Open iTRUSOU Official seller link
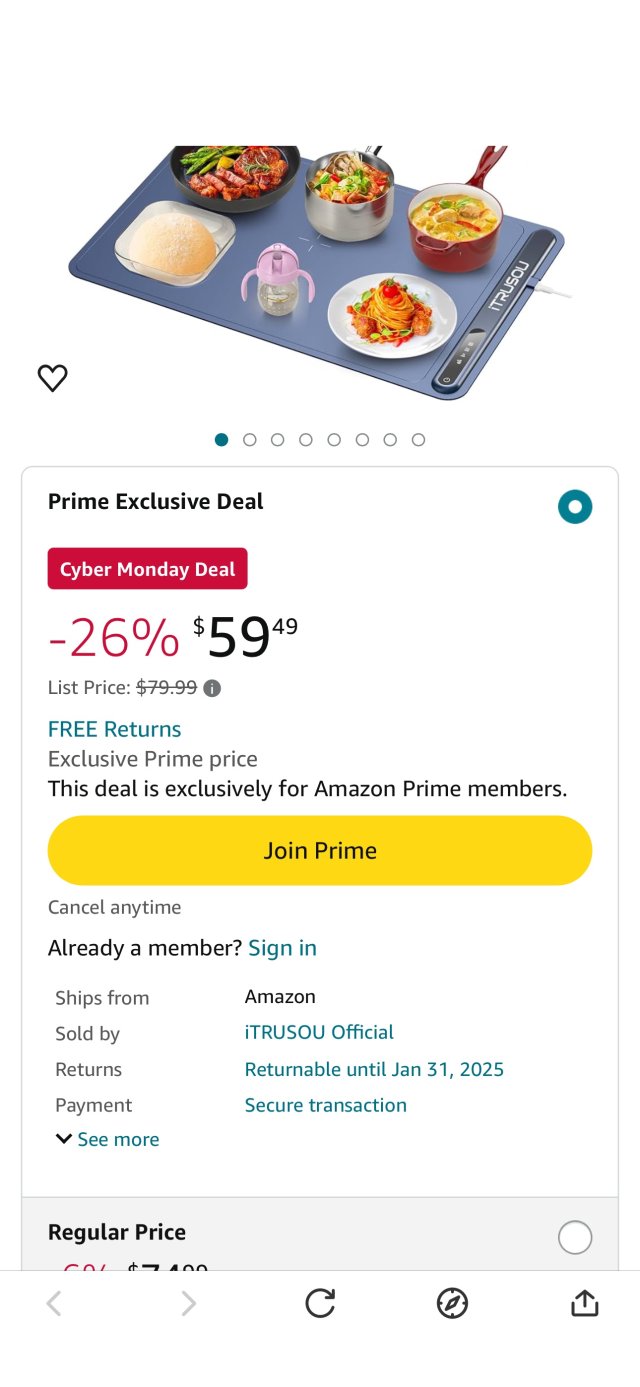The image size is (640, 1387). [x=319, y=1032]
